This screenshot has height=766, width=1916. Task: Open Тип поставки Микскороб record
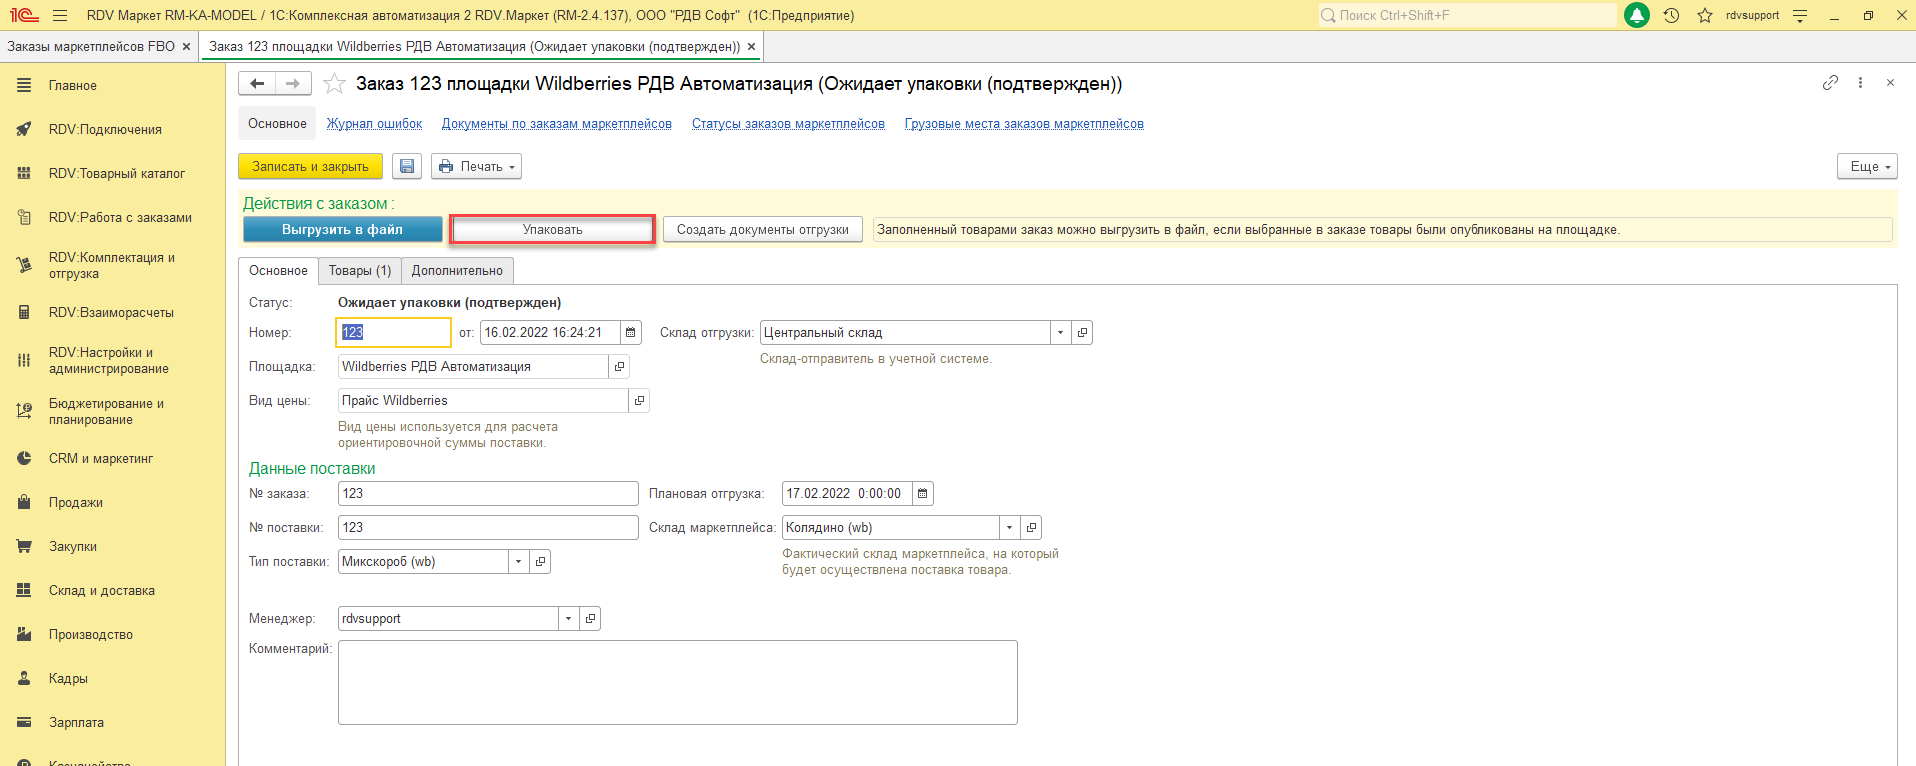pyautogui.click(x=540, y=561)
